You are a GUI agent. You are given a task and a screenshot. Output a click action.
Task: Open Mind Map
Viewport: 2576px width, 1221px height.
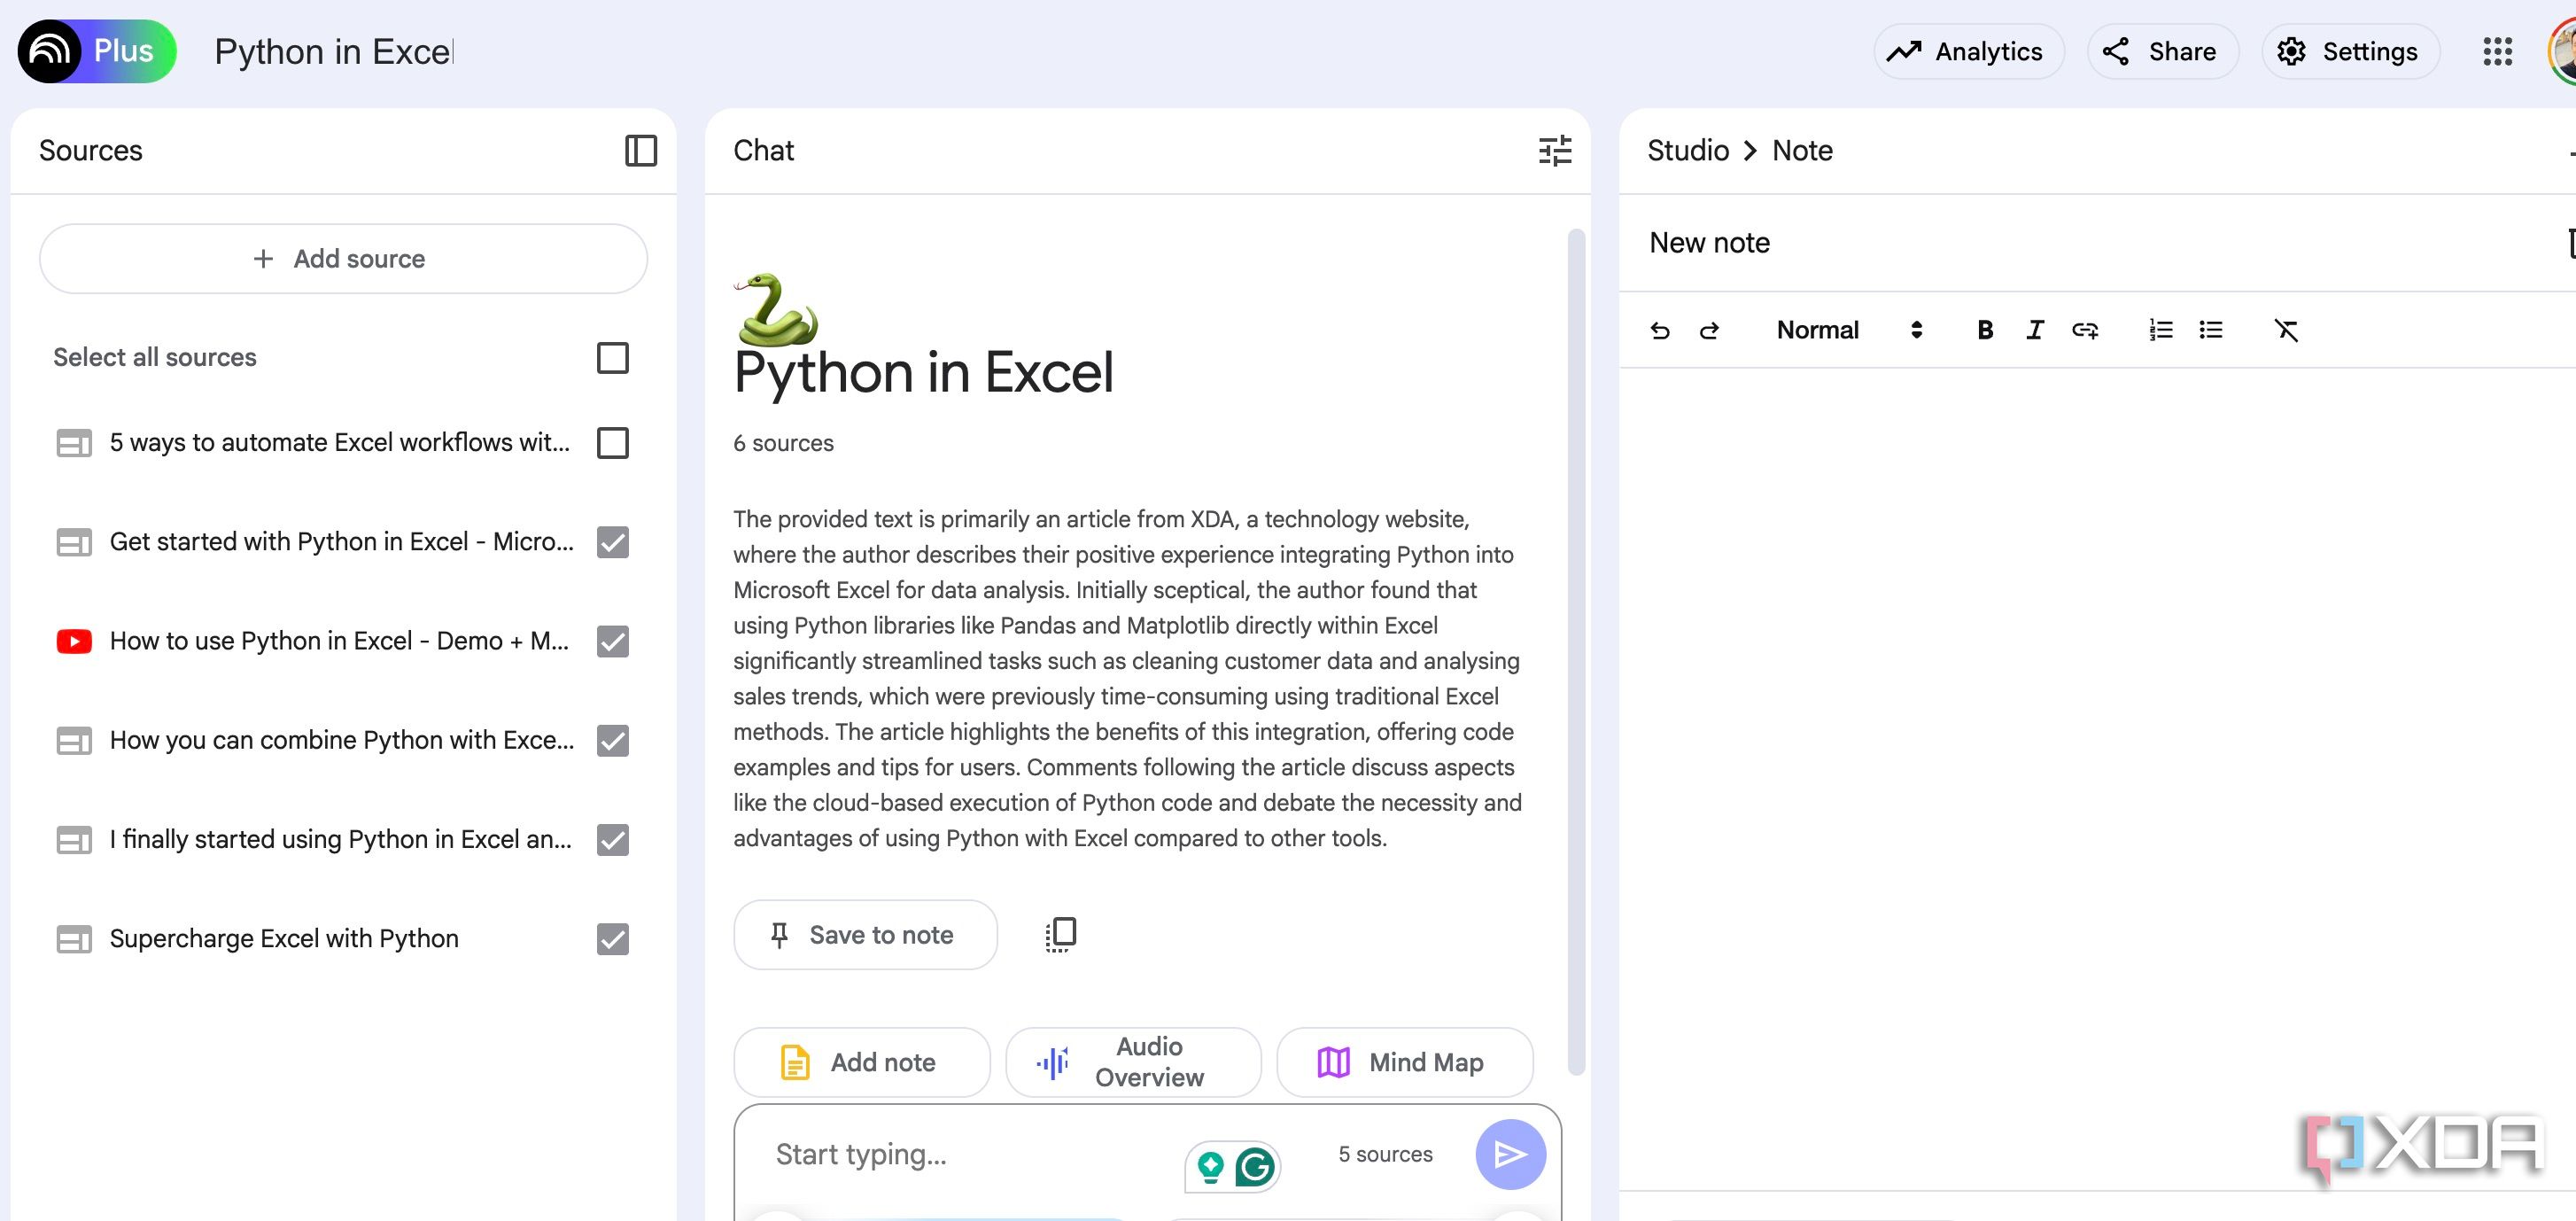[x=1404, y=1062]
